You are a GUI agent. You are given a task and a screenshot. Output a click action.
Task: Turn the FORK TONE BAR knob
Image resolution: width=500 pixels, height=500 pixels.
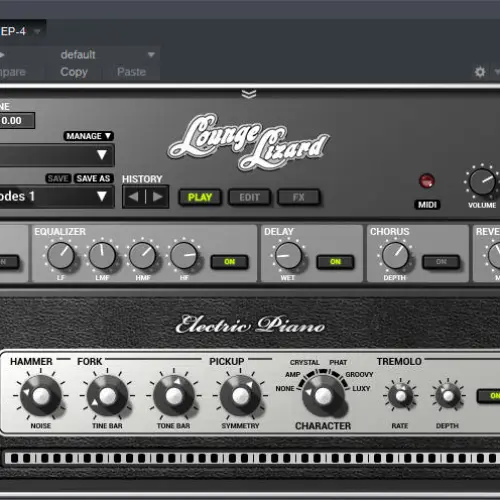click(174, 396)
